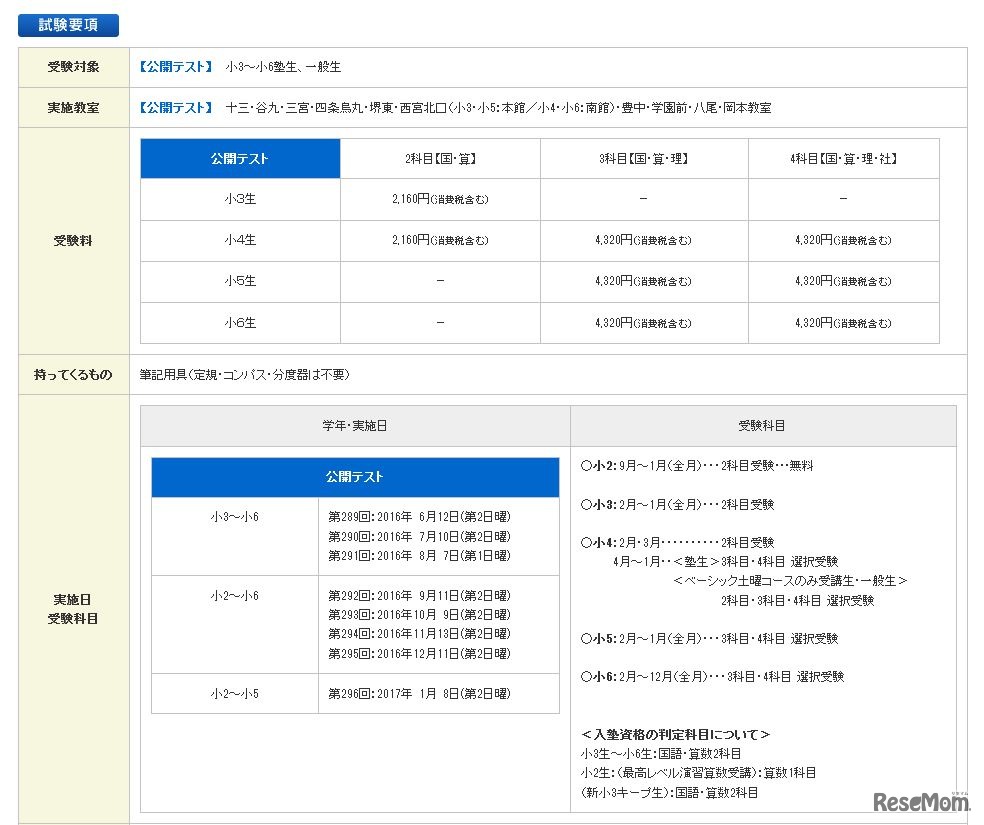Click the 2,160円 fee cell for 小3生
The width and height of the screenshot is (984, 825).
[440, 199]
